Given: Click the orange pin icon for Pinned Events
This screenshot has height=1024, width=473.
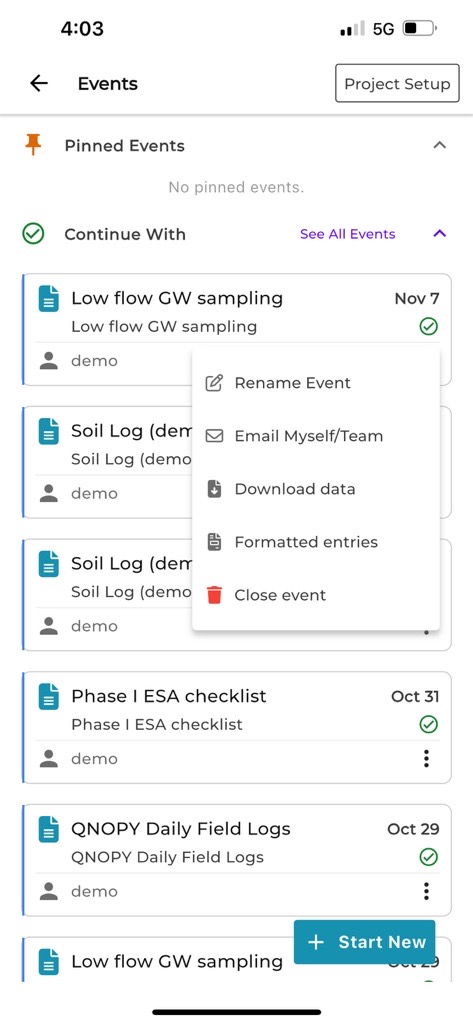Looking at the screenshot, I should 33,145.
